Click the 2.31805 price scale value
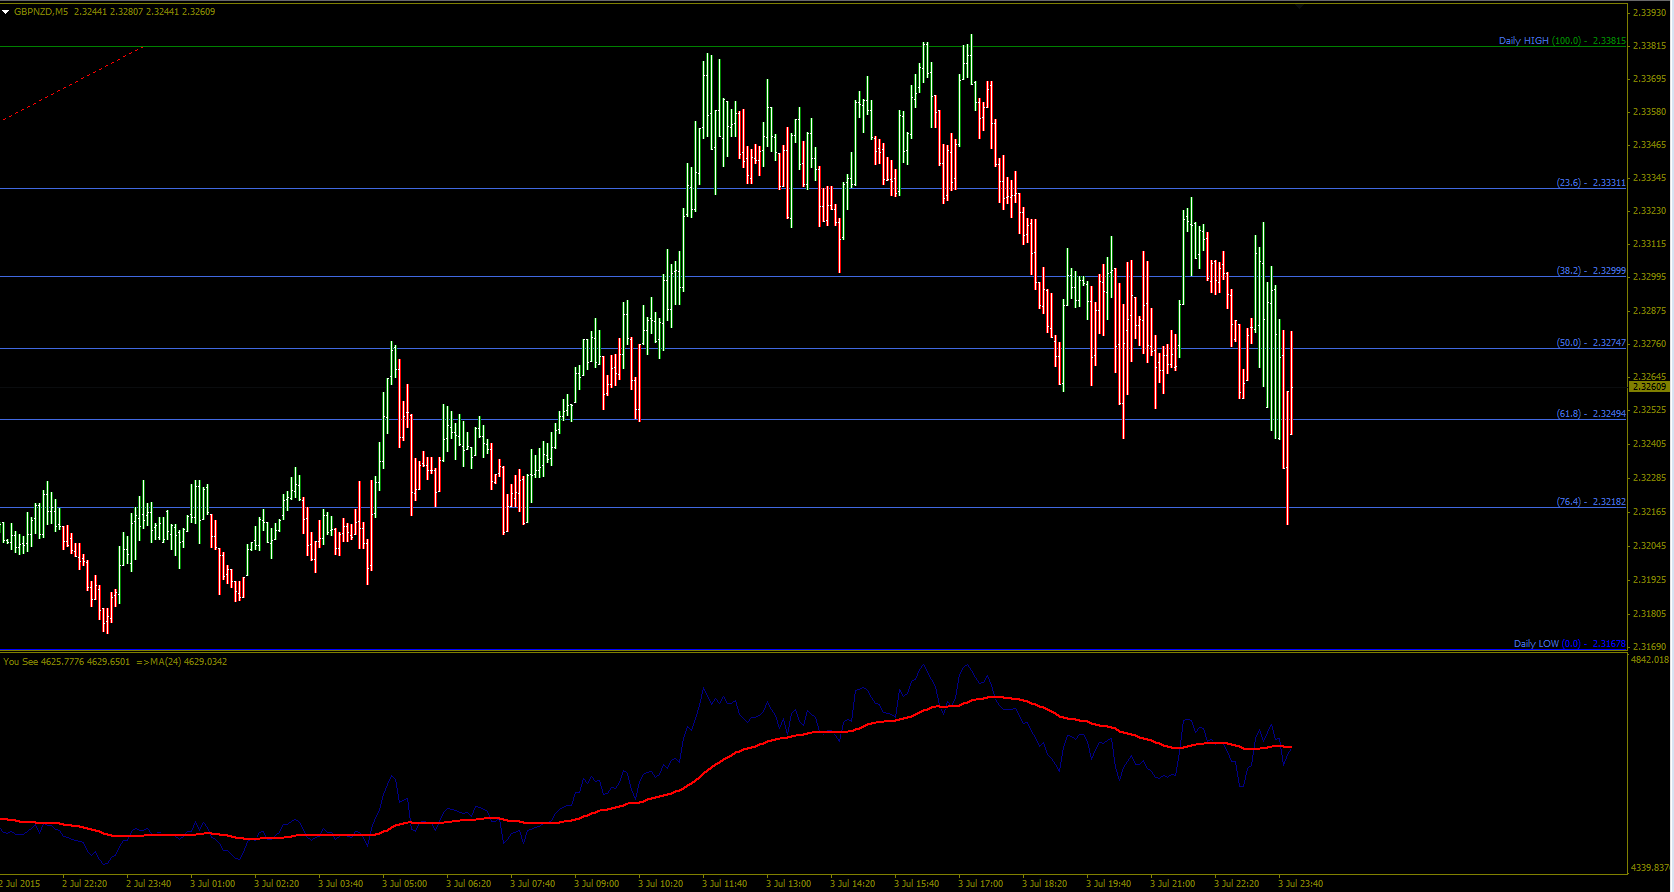The image size is (1674, 892). [1649, 614]
